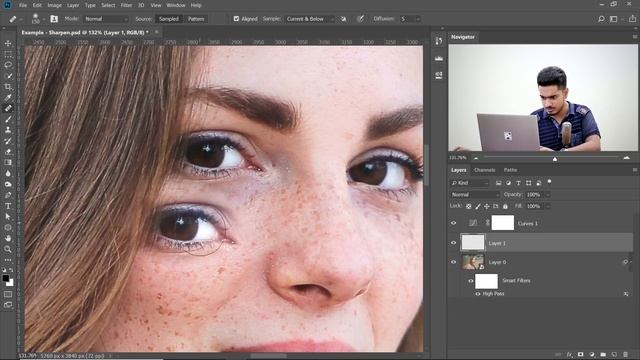Select the Eraser tool
This screenshot has height=360, width=640.
point(8,151)
